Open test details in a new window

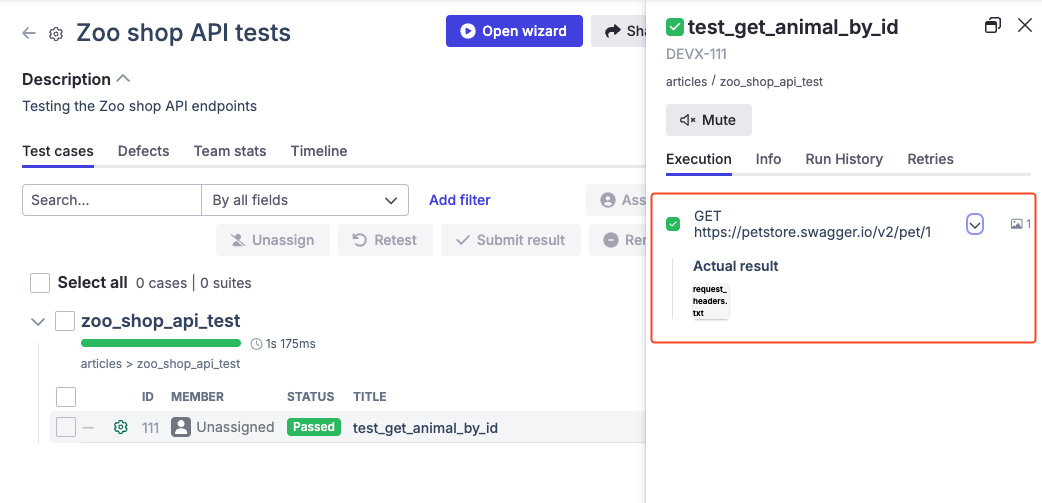click(x=992, y=26)
